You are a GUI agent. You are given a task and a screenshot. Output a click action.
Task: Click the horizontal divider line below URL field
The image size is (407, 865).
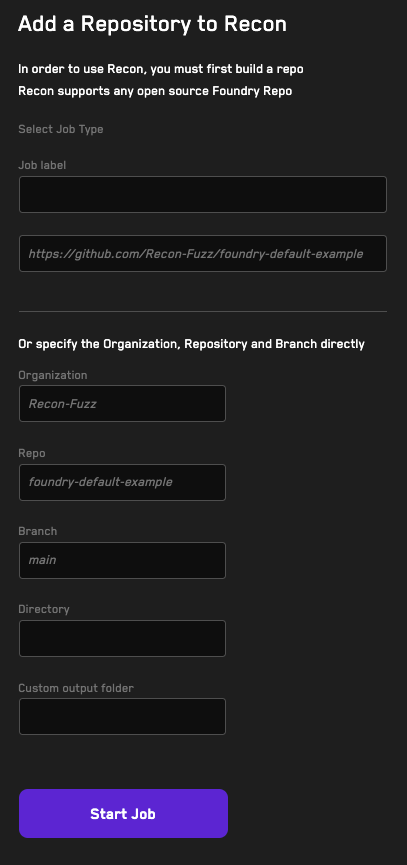pyautogui.click(x=203, y=311)
